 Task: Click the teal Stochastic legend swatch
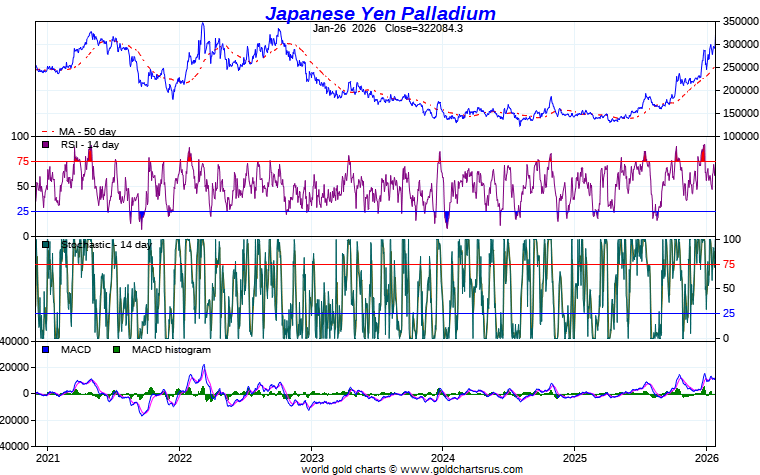46,244
